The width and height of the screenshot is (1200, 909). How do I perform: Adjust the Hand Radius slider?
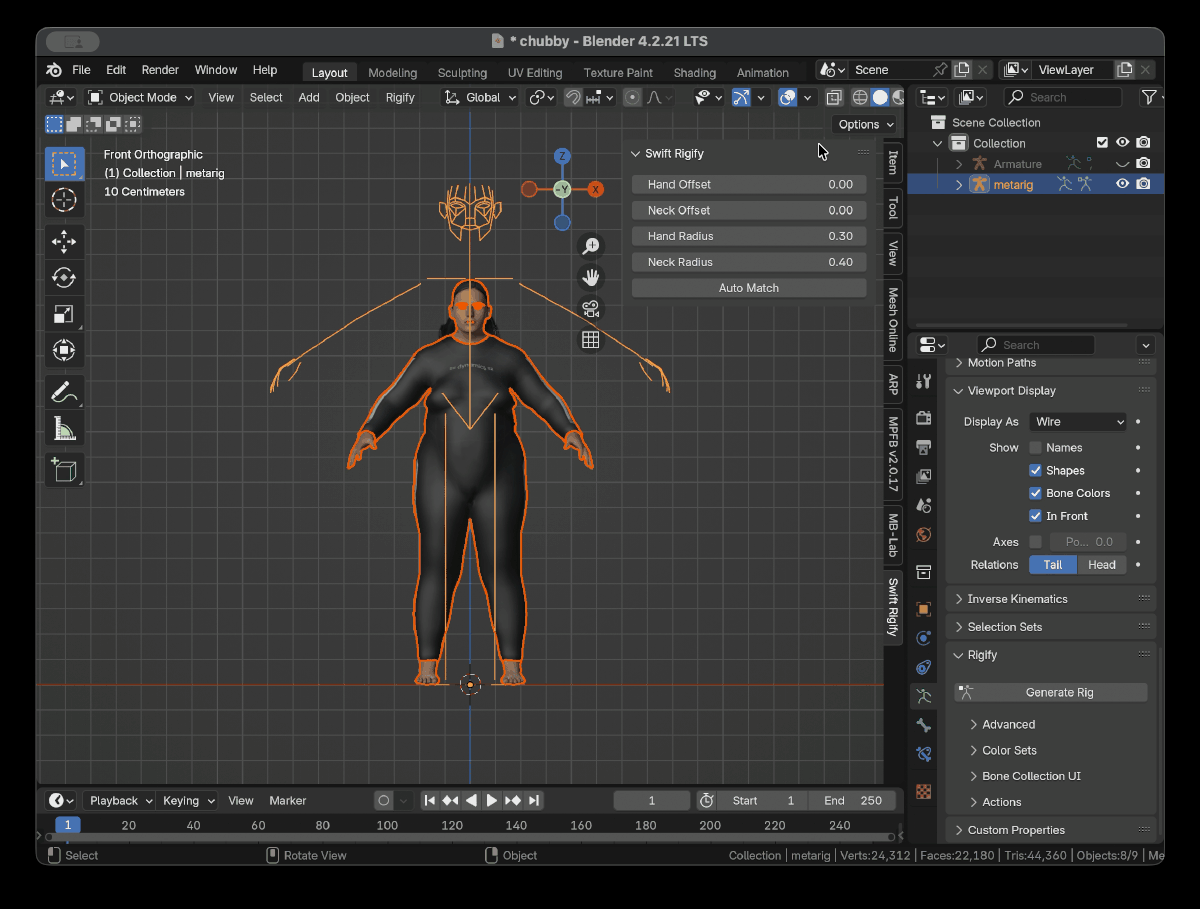[x=749, y=236]
